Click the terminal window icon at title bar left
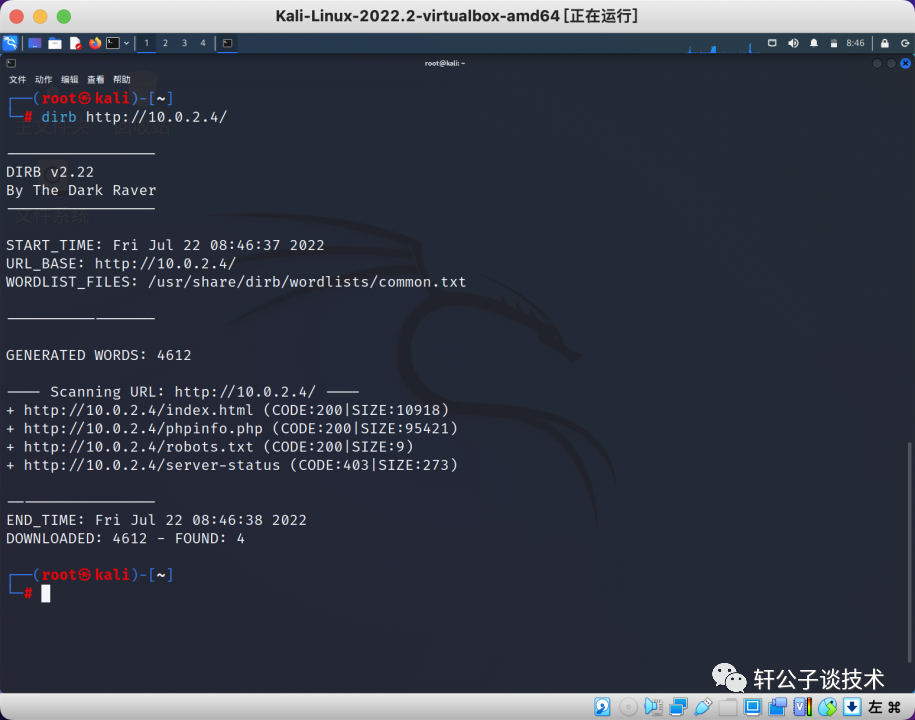 tap(11, 63)
